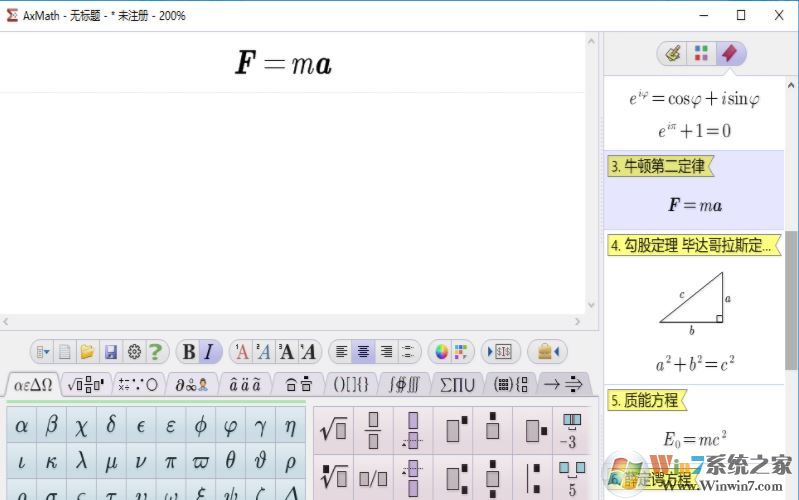Create a new blank document

pyautogui.click(x=65, y=352)
